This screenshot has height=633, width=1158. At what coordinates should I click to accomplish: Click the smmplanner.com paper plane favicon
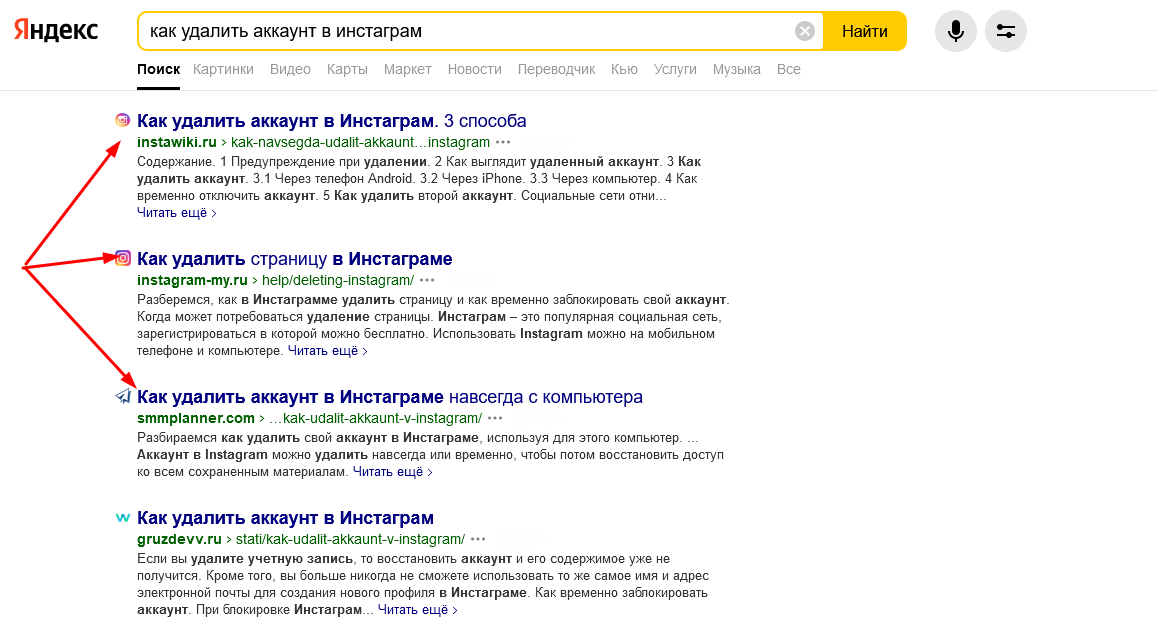123,397
